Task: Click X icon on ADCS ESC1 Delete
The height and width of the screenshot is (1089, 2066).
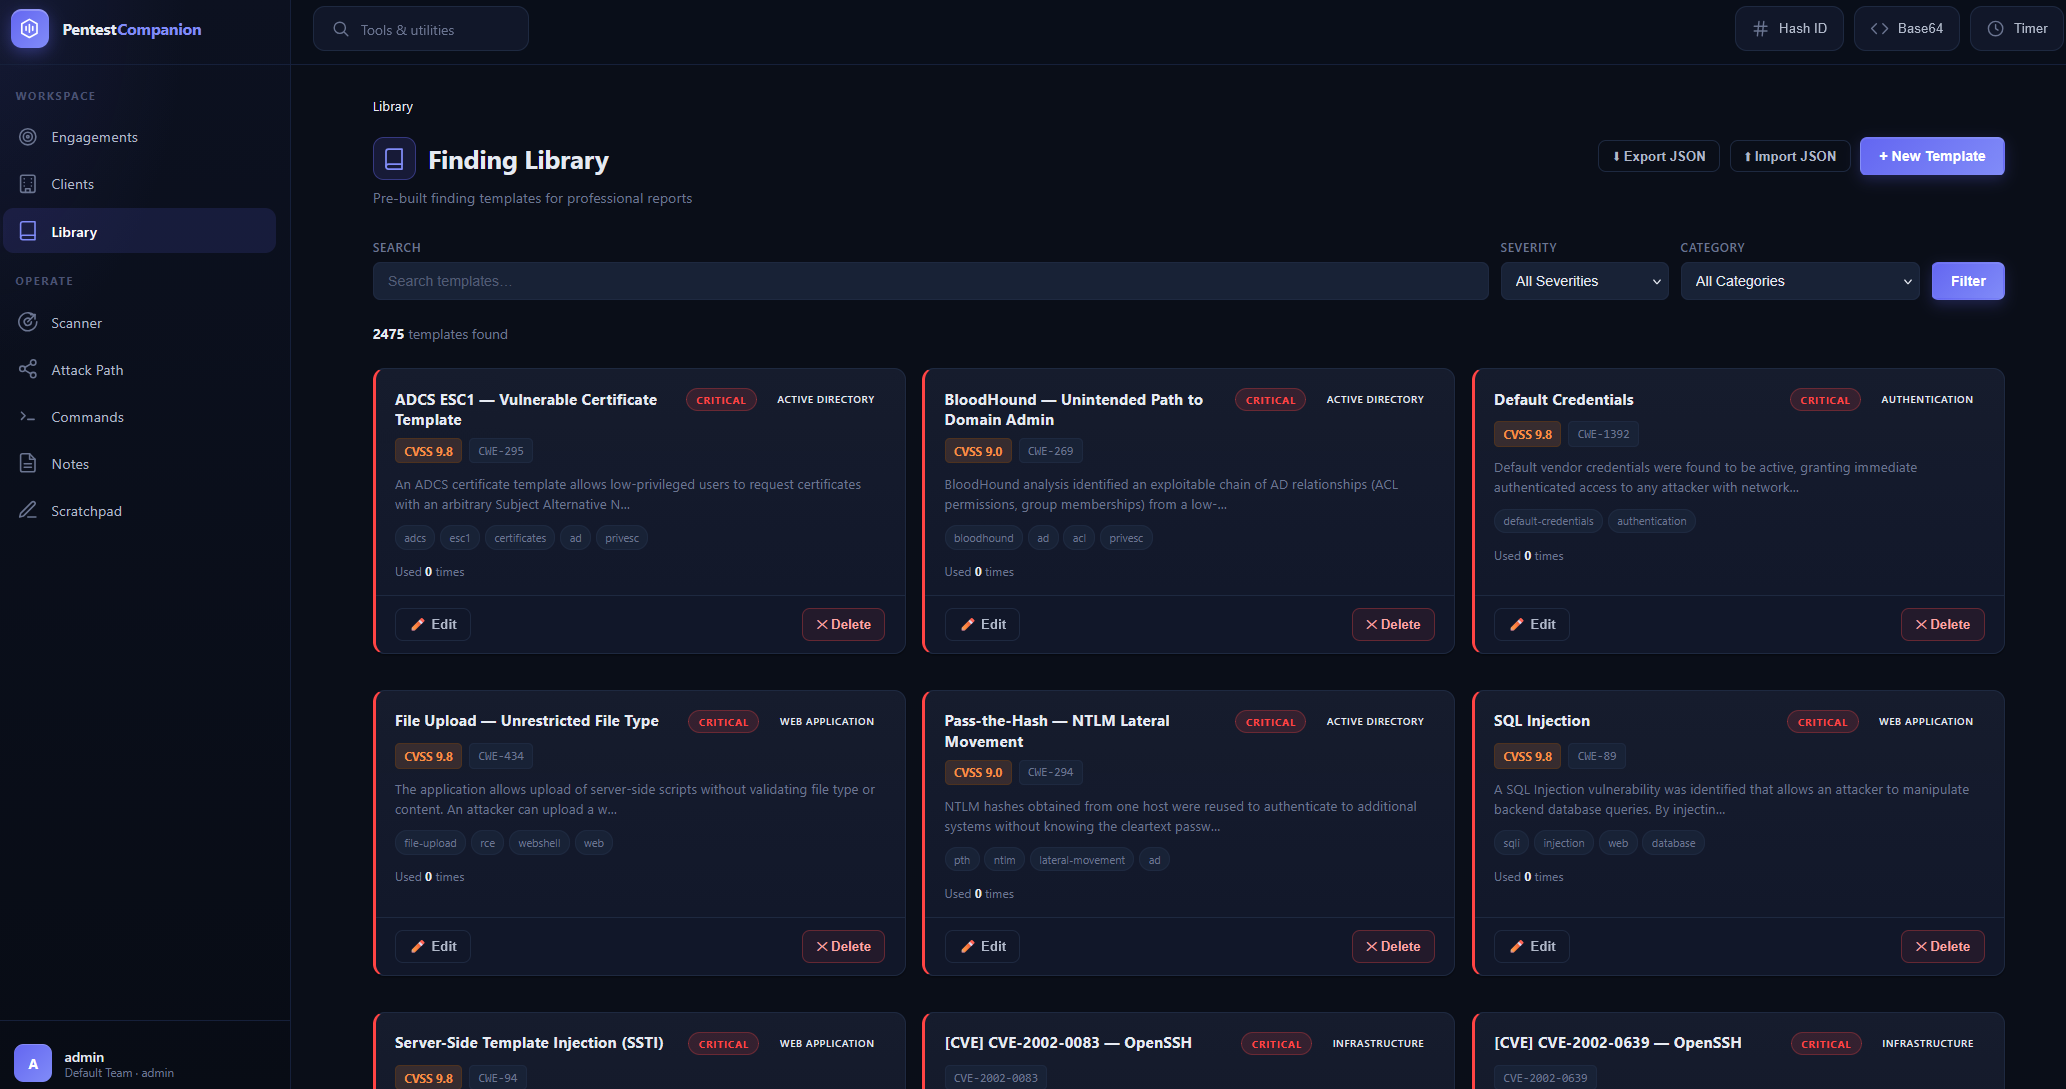Action: point(822,624)
